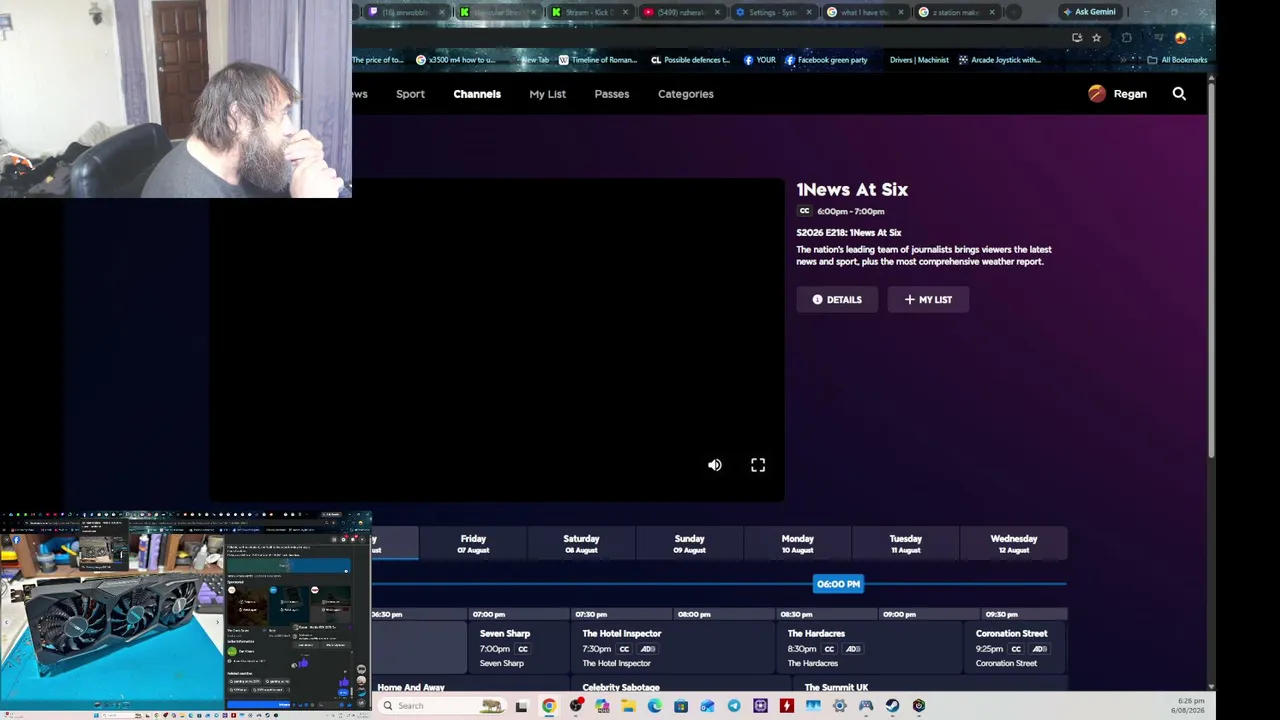Open 'Possible defences t...' bookmark

click(x=690, y=60)
